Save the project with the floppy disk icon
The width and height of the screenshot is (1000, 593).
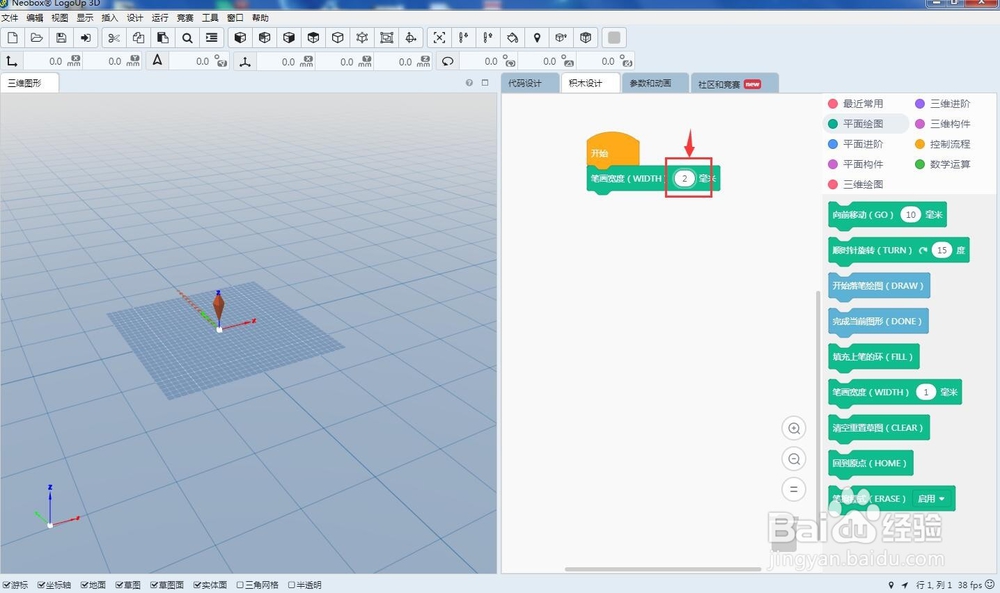(61, 38)
